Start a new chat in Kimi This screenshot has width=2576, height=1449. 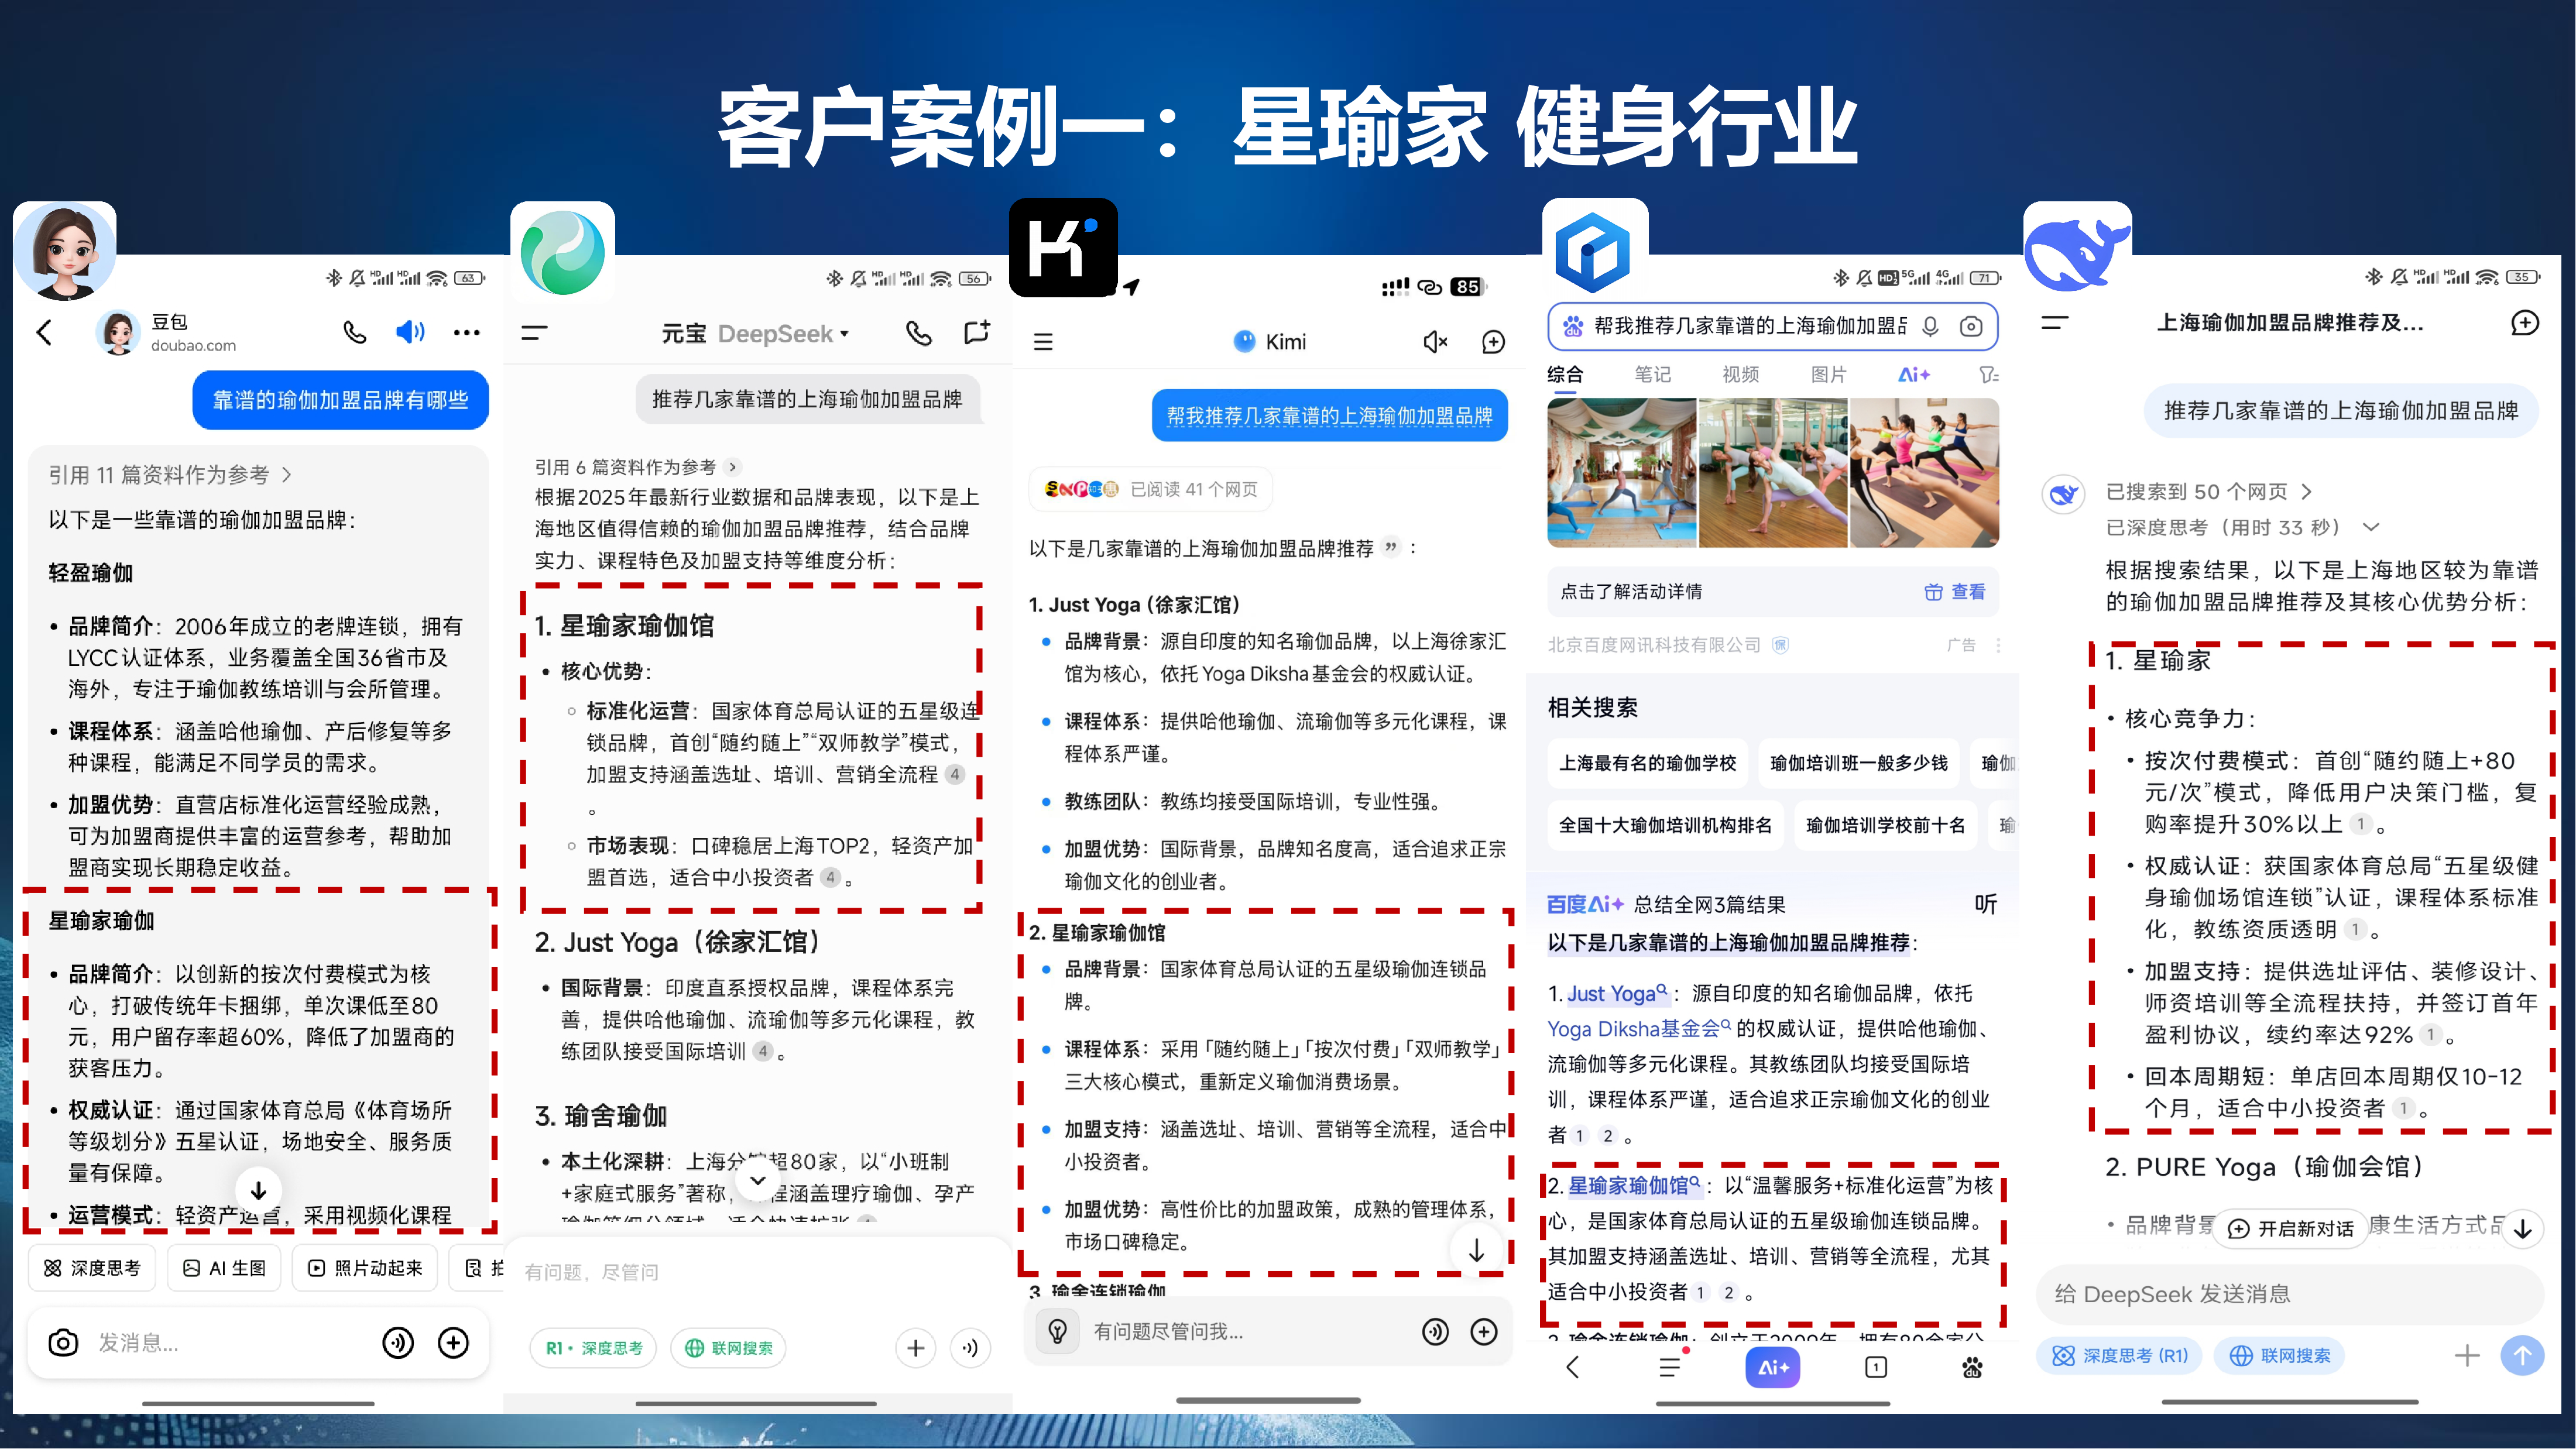[x=1493, y=342]
